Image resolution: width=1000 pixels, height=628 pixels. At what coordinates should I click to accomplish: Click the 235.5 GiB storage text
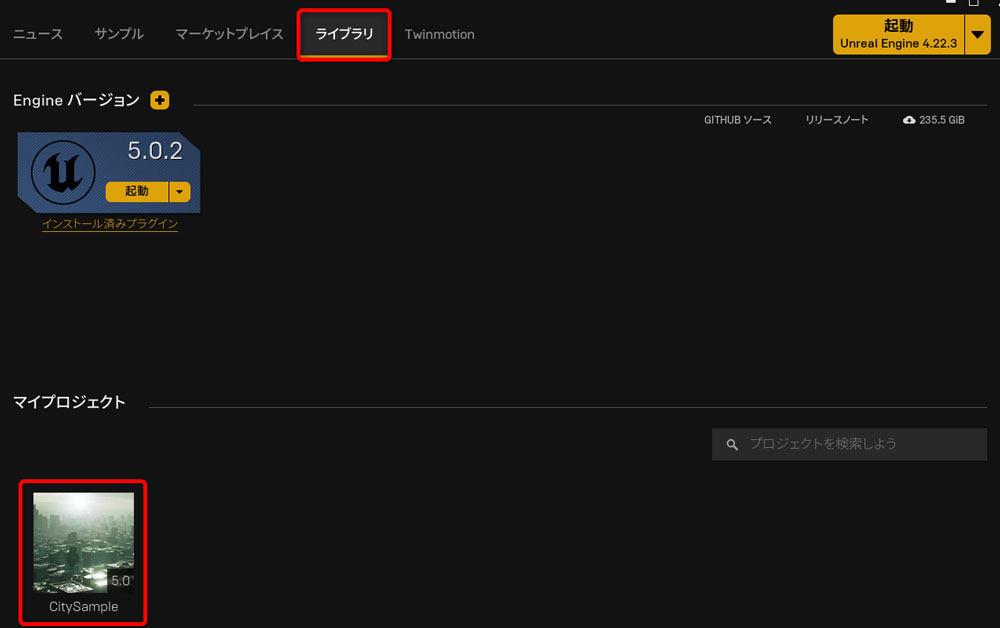(941, 120)
